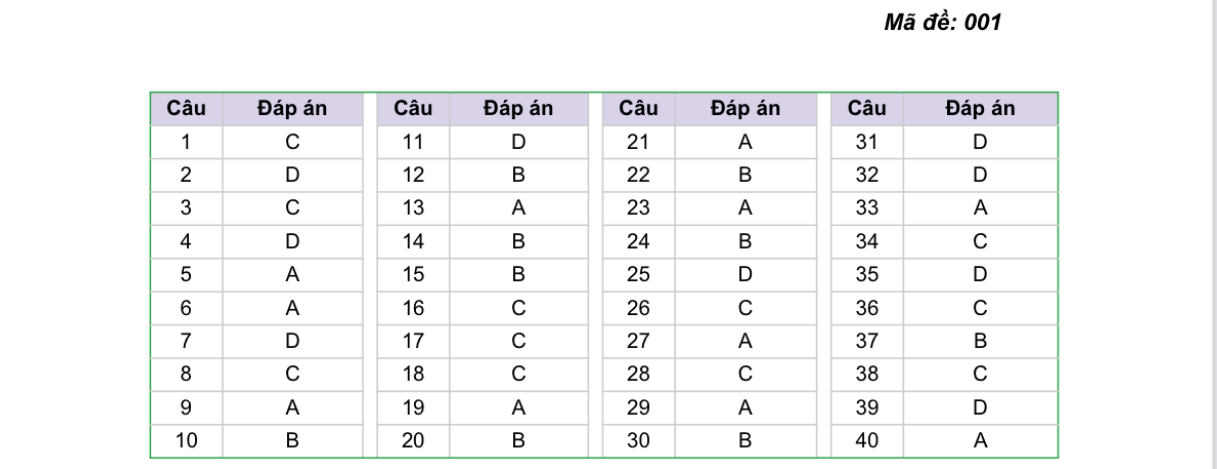This screenshot has width=1217, height=469.
Task: Click the answer cell for question 40
Action: pyautogui.click(x=980, y=440)
